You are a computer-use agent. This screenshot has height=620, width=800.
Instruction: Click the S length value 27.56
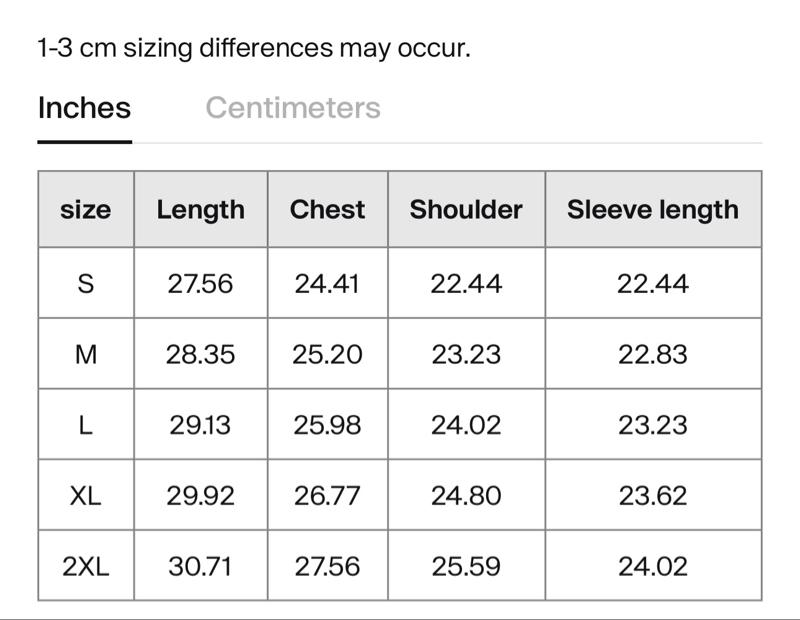tap(200, 284)
